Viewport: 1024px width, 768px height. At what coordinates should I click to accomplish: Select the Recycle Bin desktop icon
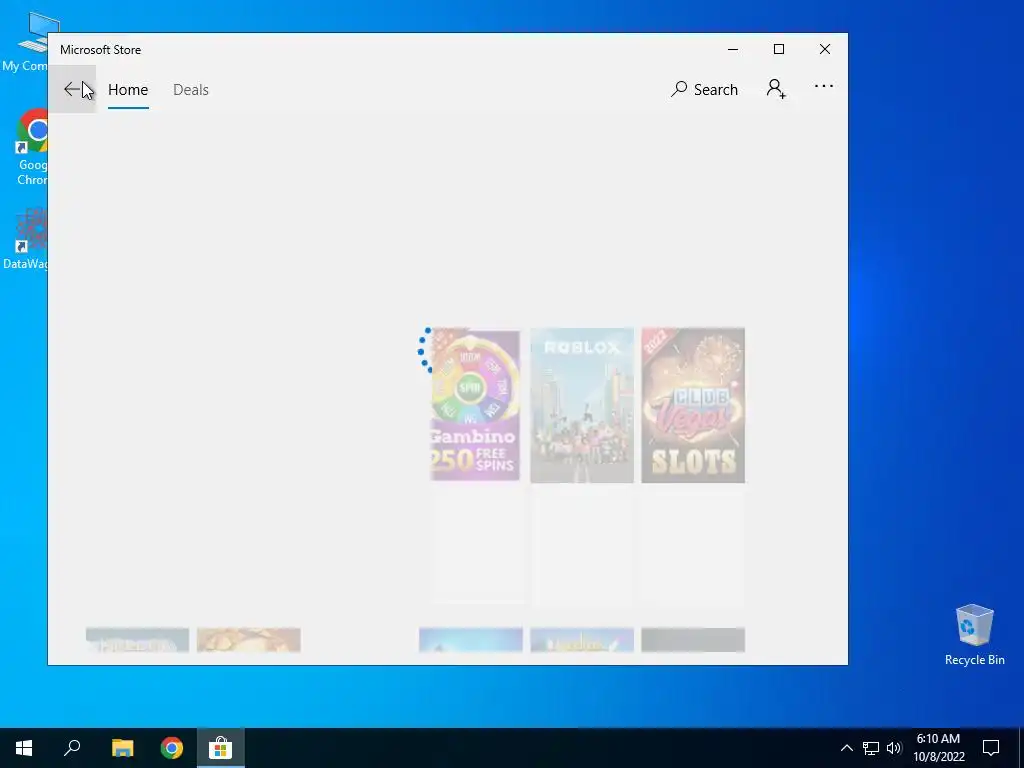point(974,635)
